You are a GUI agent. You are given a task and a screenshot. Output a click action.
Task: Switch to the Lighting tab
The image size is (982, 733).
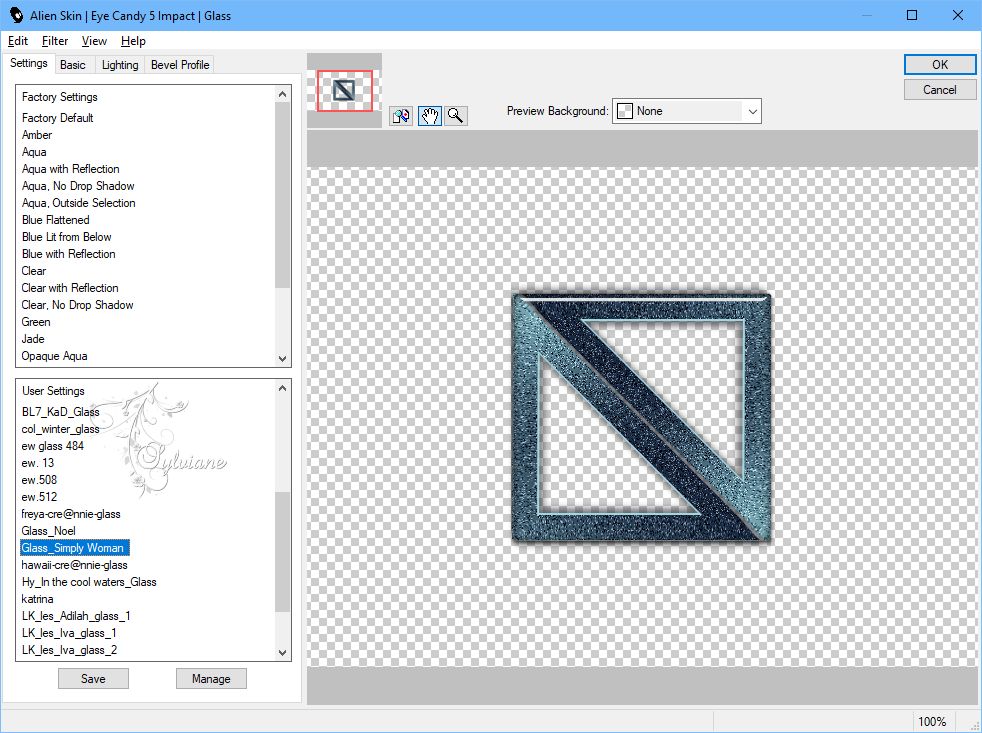(x=120, y=65)
